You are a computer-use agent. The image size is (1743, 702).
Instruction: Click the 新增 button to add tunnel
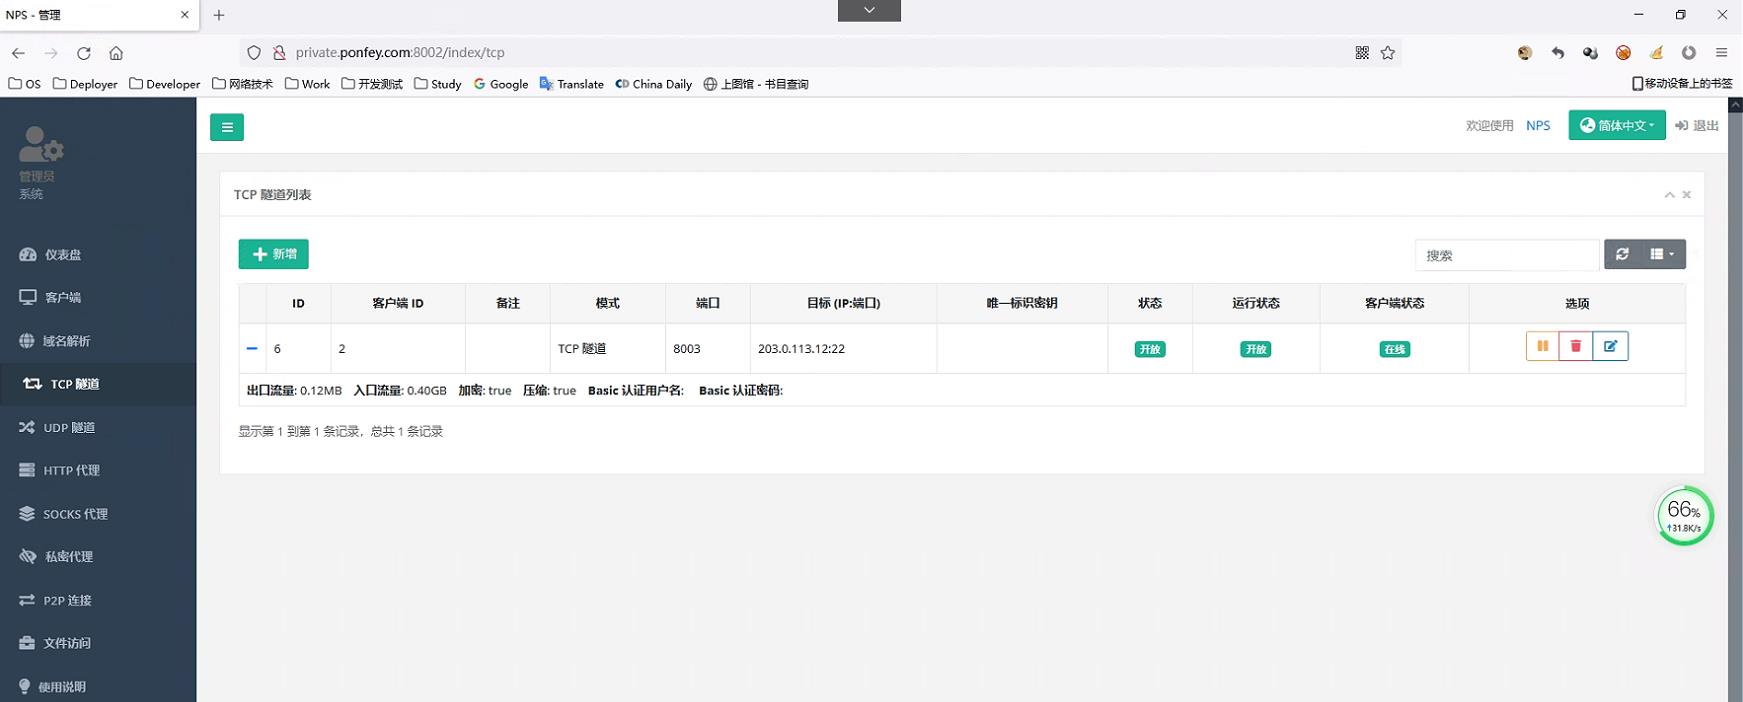273,254
